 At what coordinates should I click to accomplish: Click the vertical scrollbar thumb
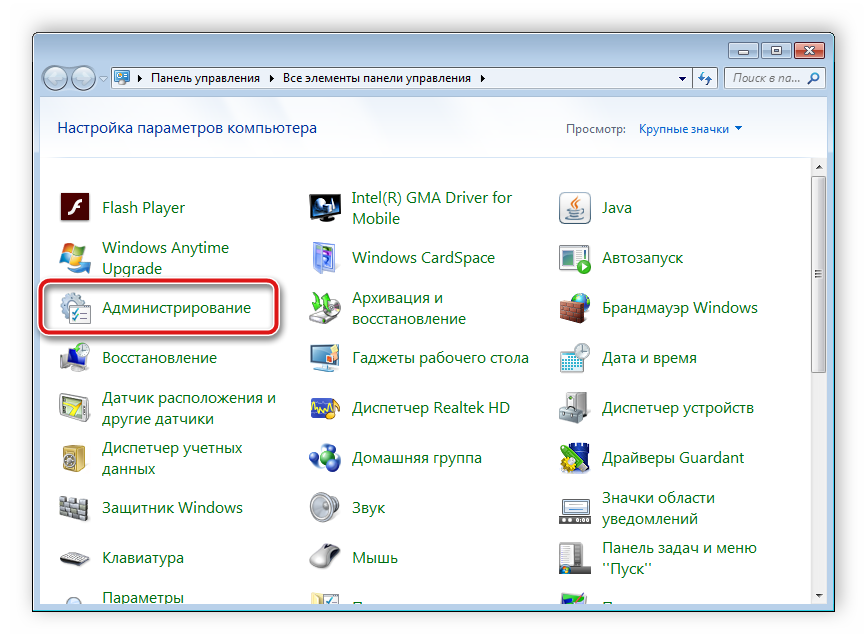[819, 275]
